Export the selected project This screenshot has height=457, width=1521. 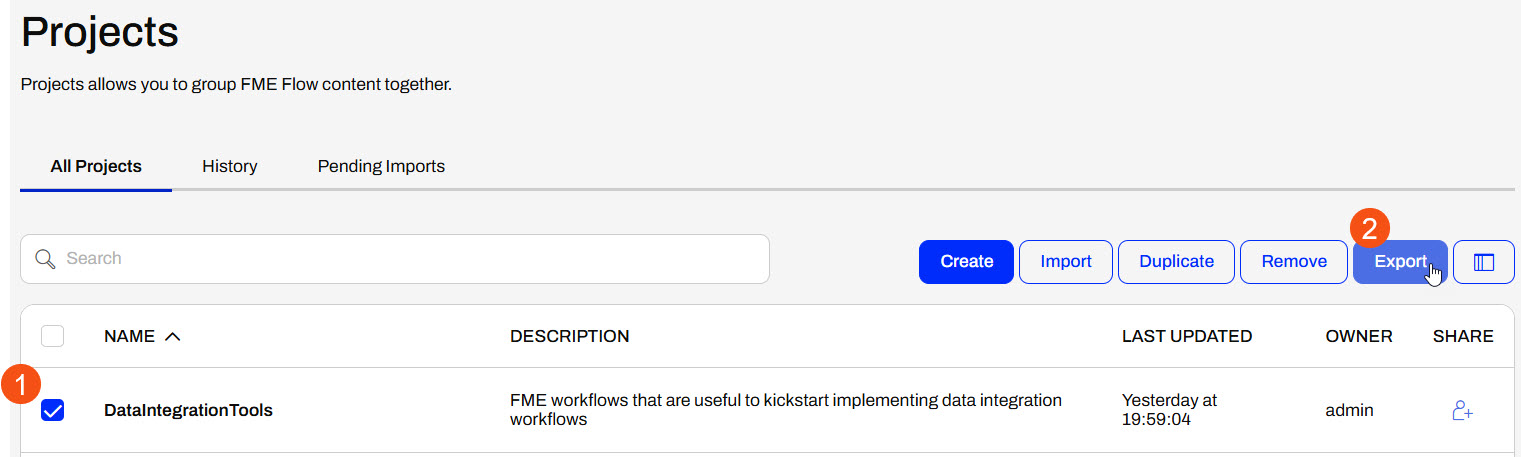click(1400, 262)
